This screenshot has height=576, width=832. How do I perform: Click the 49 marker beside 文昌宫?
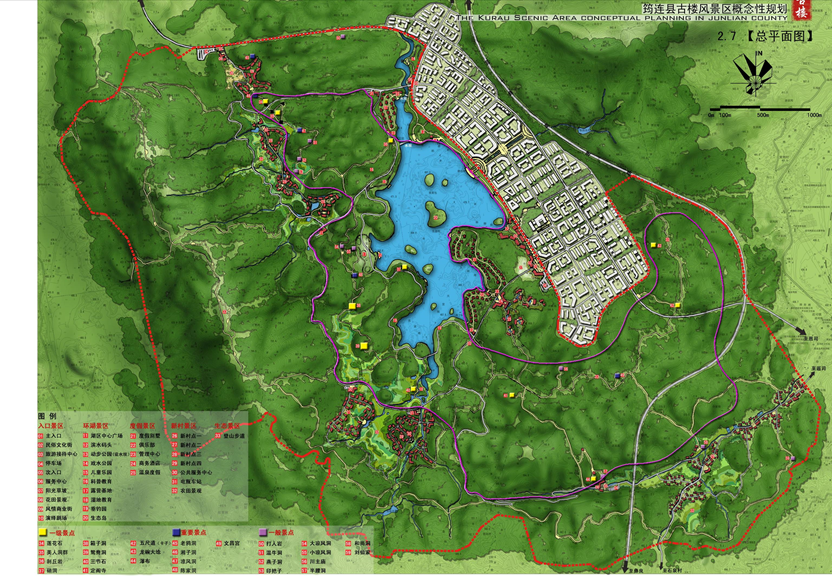click(217, 544)
